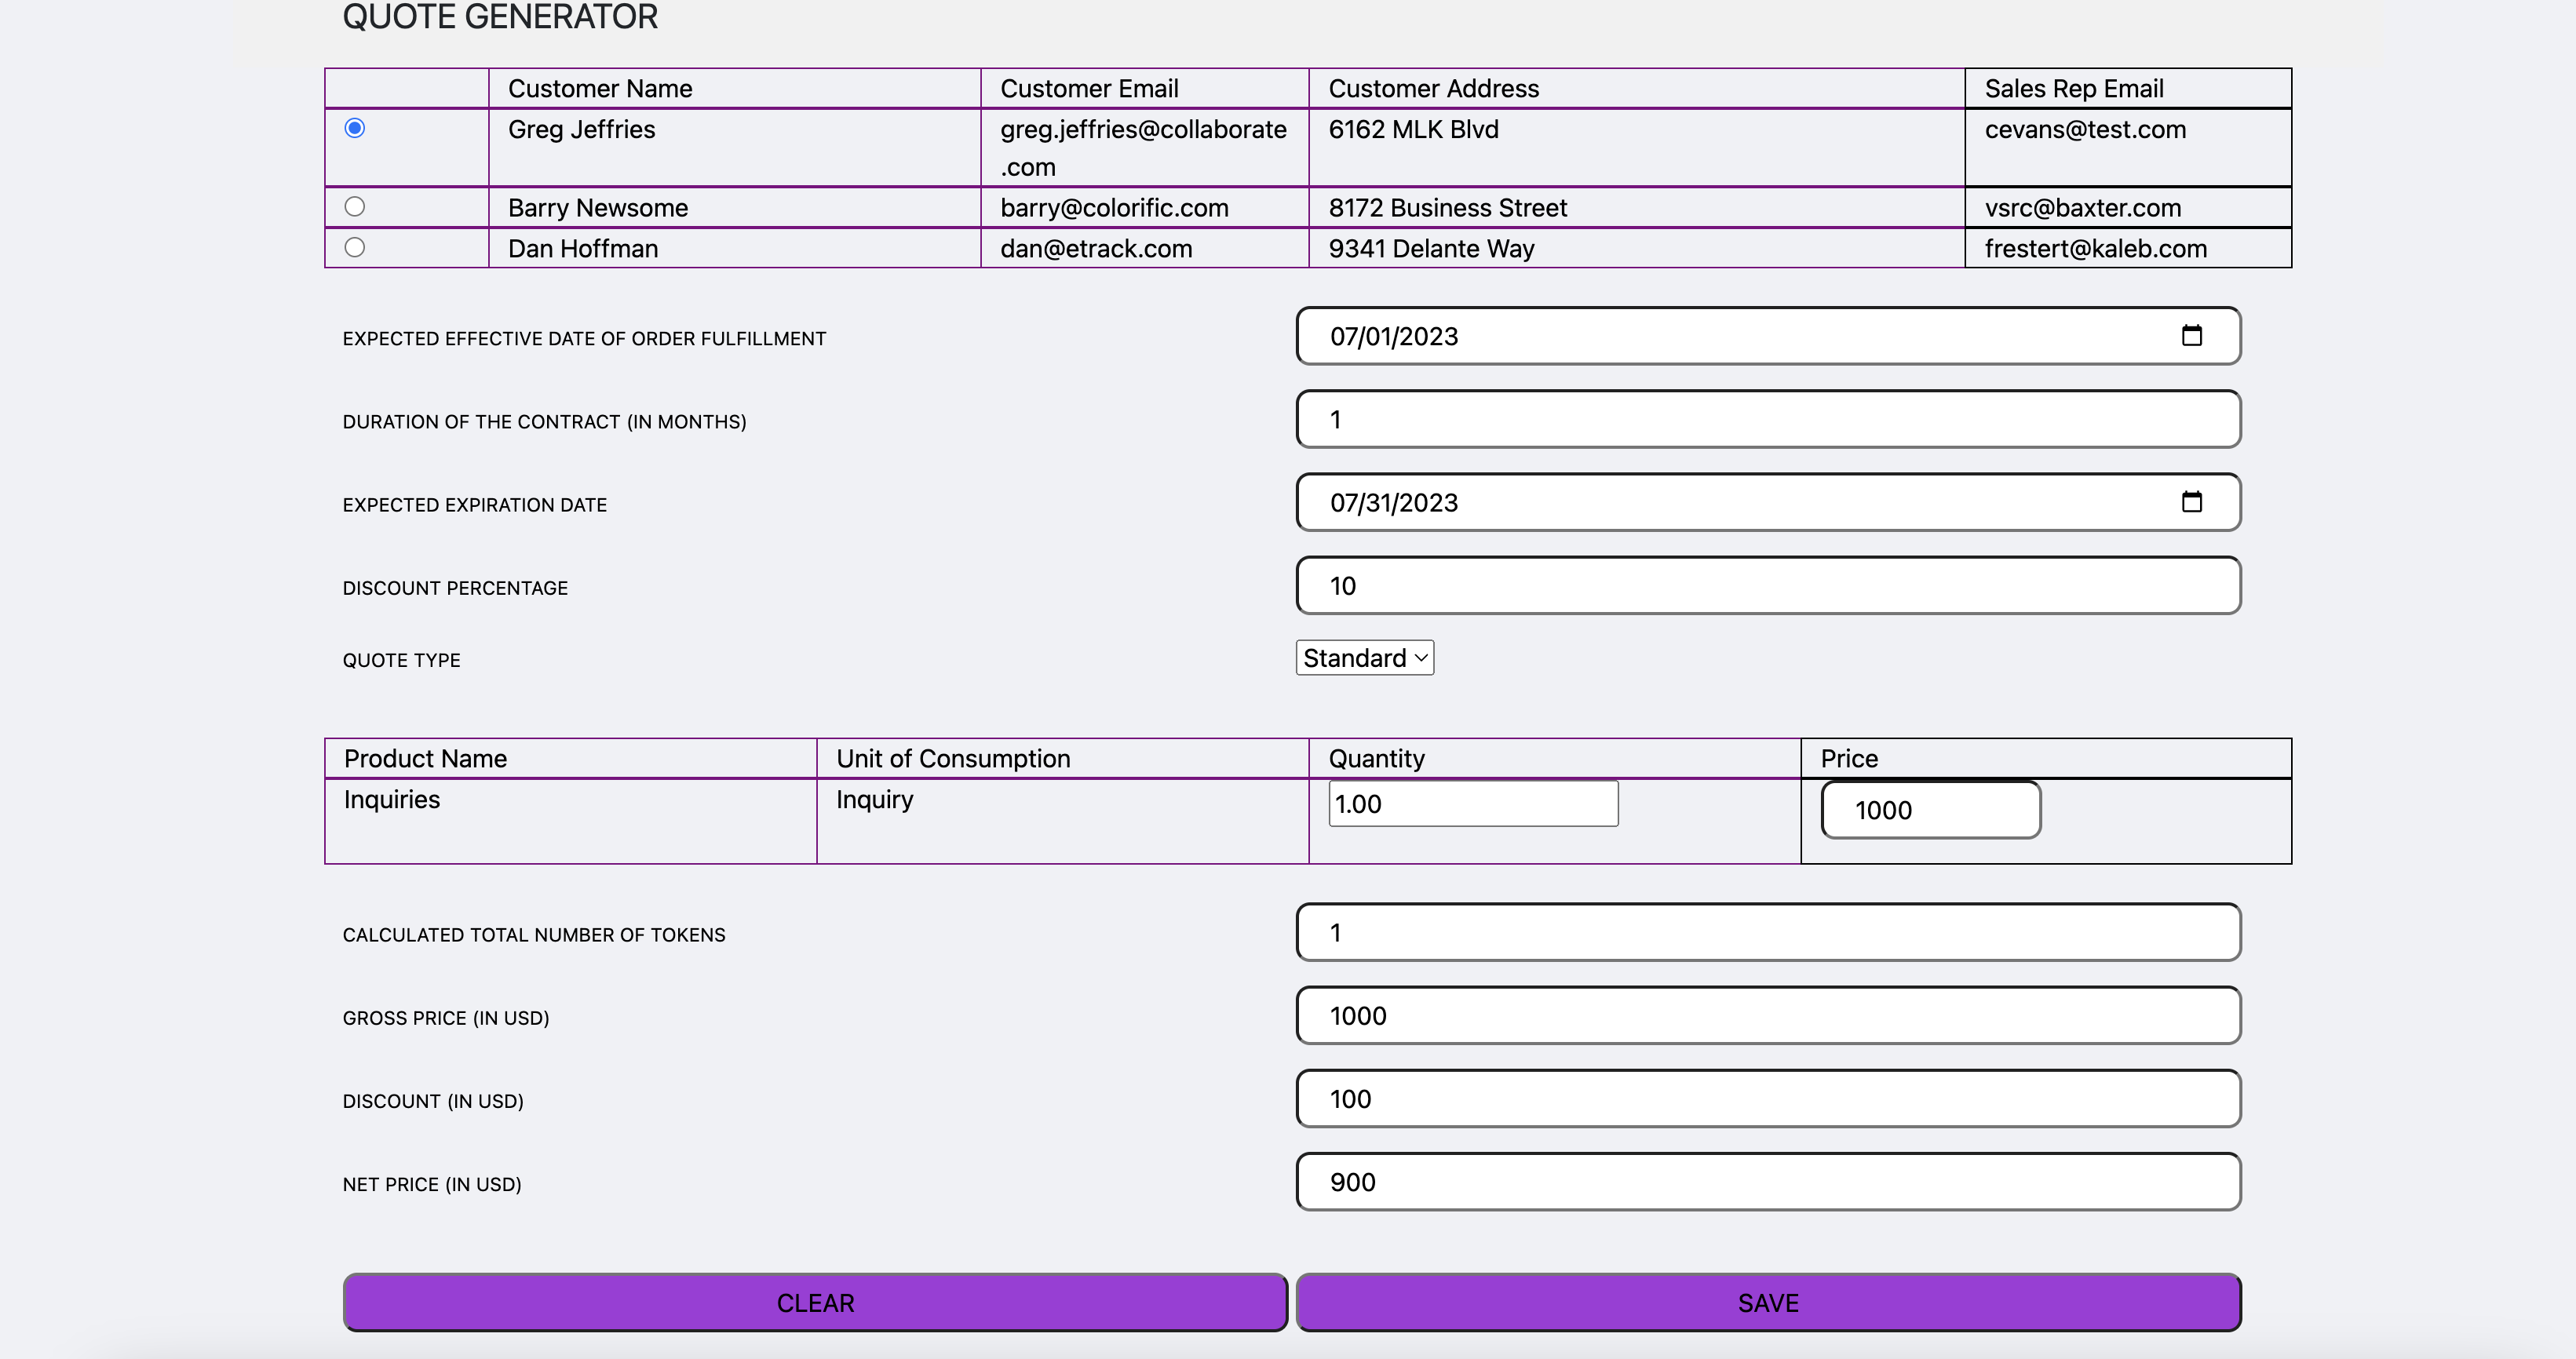Click the Customer Name column header
The image size is (2576, 1359).
point(600,89)
